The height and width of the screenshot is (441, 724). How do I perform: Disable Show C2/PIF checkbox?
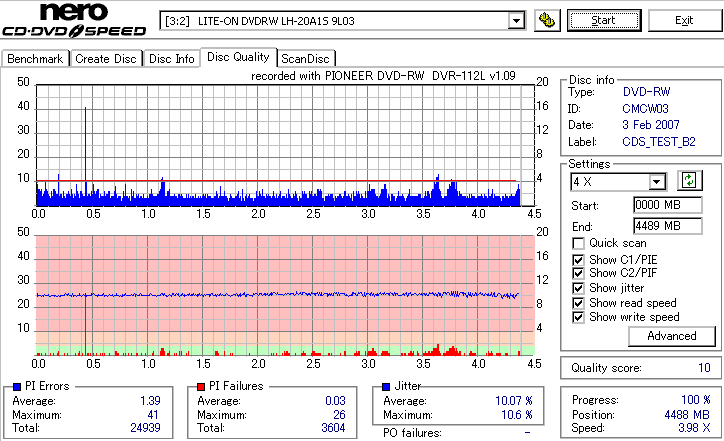pos(578,273)
